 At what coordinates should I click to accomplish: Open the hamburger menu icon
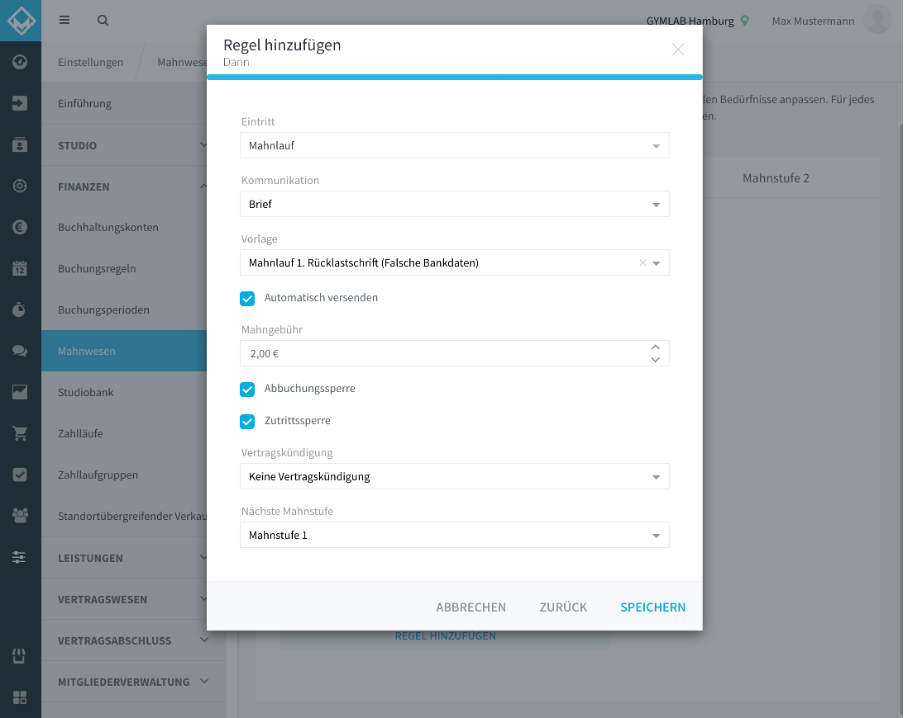click(x=64, y=20)
